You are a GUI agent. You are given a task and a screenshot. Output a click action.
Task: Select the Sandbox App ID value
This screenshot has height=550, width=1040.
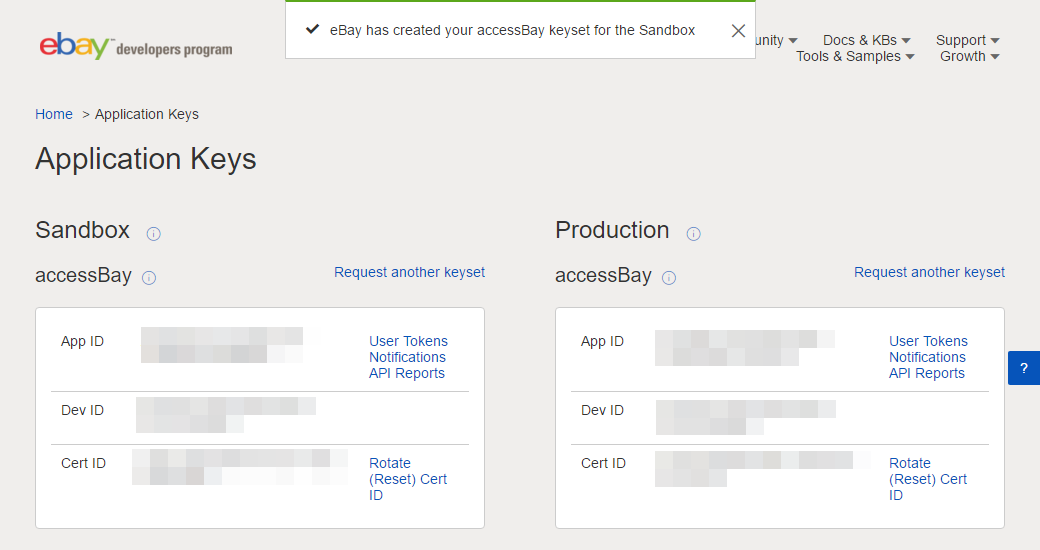(222, 345)
